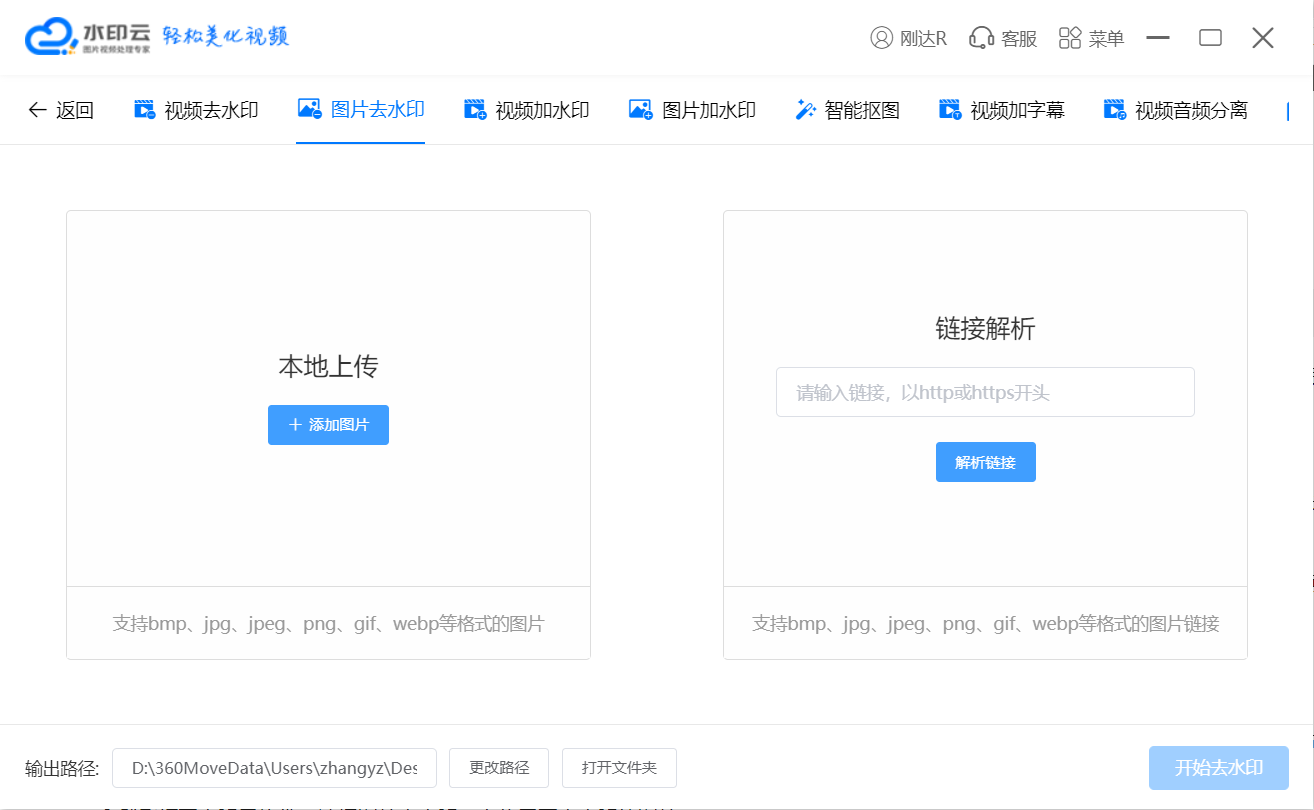Focus the image link URL input field
Image resolution: width=1314 pixels, height=810 pixels.
click(x=984, y=392)
